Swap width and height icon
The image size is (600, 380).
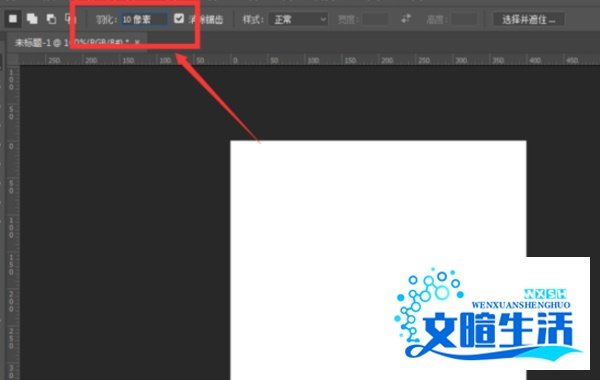406,18
